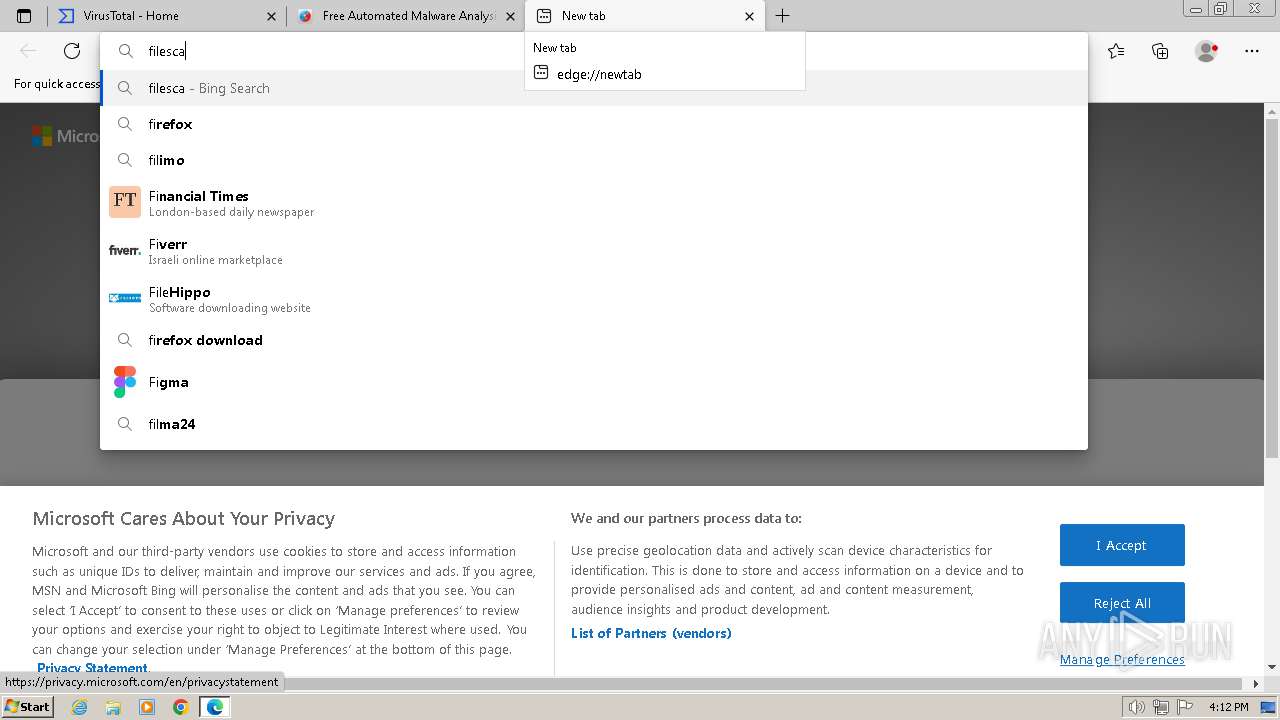The width and height of the screenshot is (1280, 720).
Task: Open the List of Partners (vendors) link
Action: coord(651,633)
